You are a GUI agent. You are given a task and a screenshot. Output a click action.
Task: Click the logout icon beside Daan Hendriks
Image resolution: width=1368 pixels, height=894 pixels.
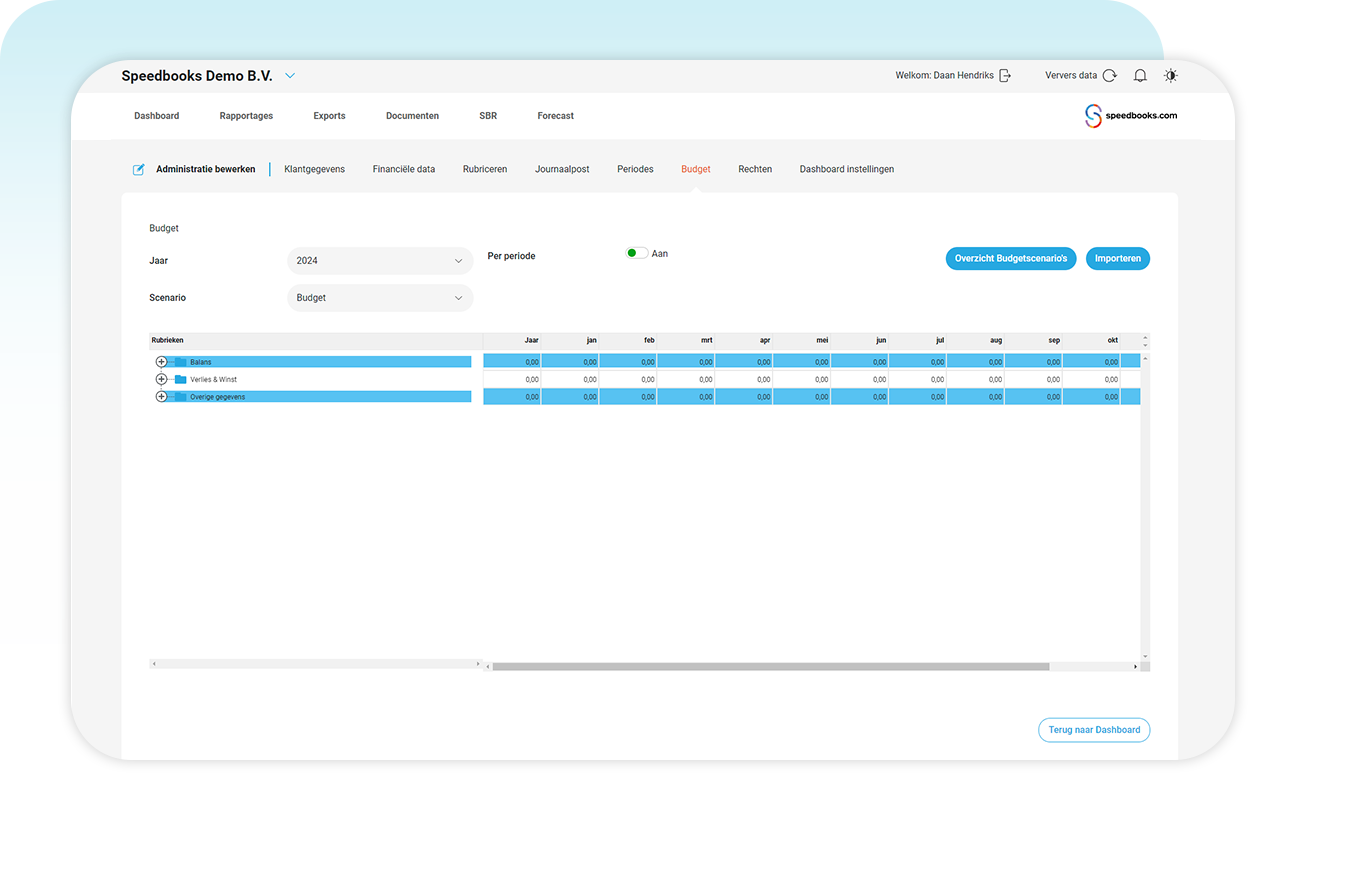point(1005,76)
